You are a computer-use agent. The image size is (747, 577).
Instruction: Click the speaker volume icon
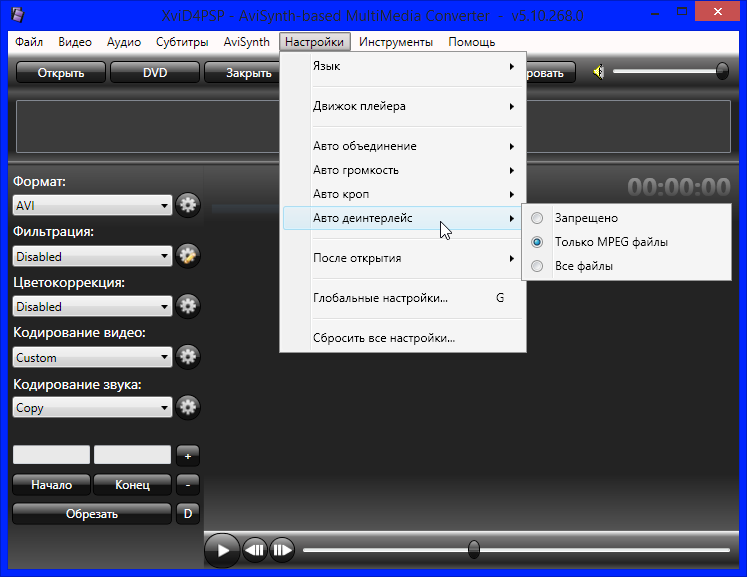click(x=598, y=72)
